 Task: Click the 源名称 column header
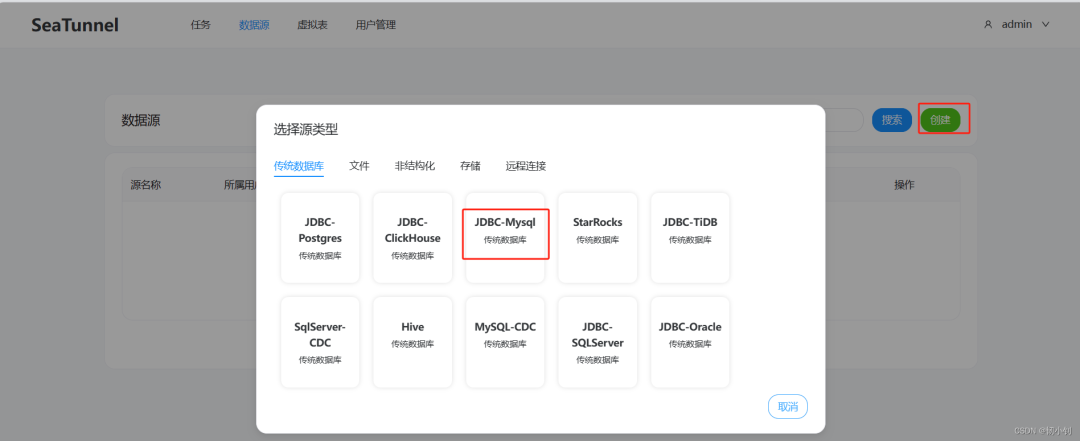(x=146, y=185)
